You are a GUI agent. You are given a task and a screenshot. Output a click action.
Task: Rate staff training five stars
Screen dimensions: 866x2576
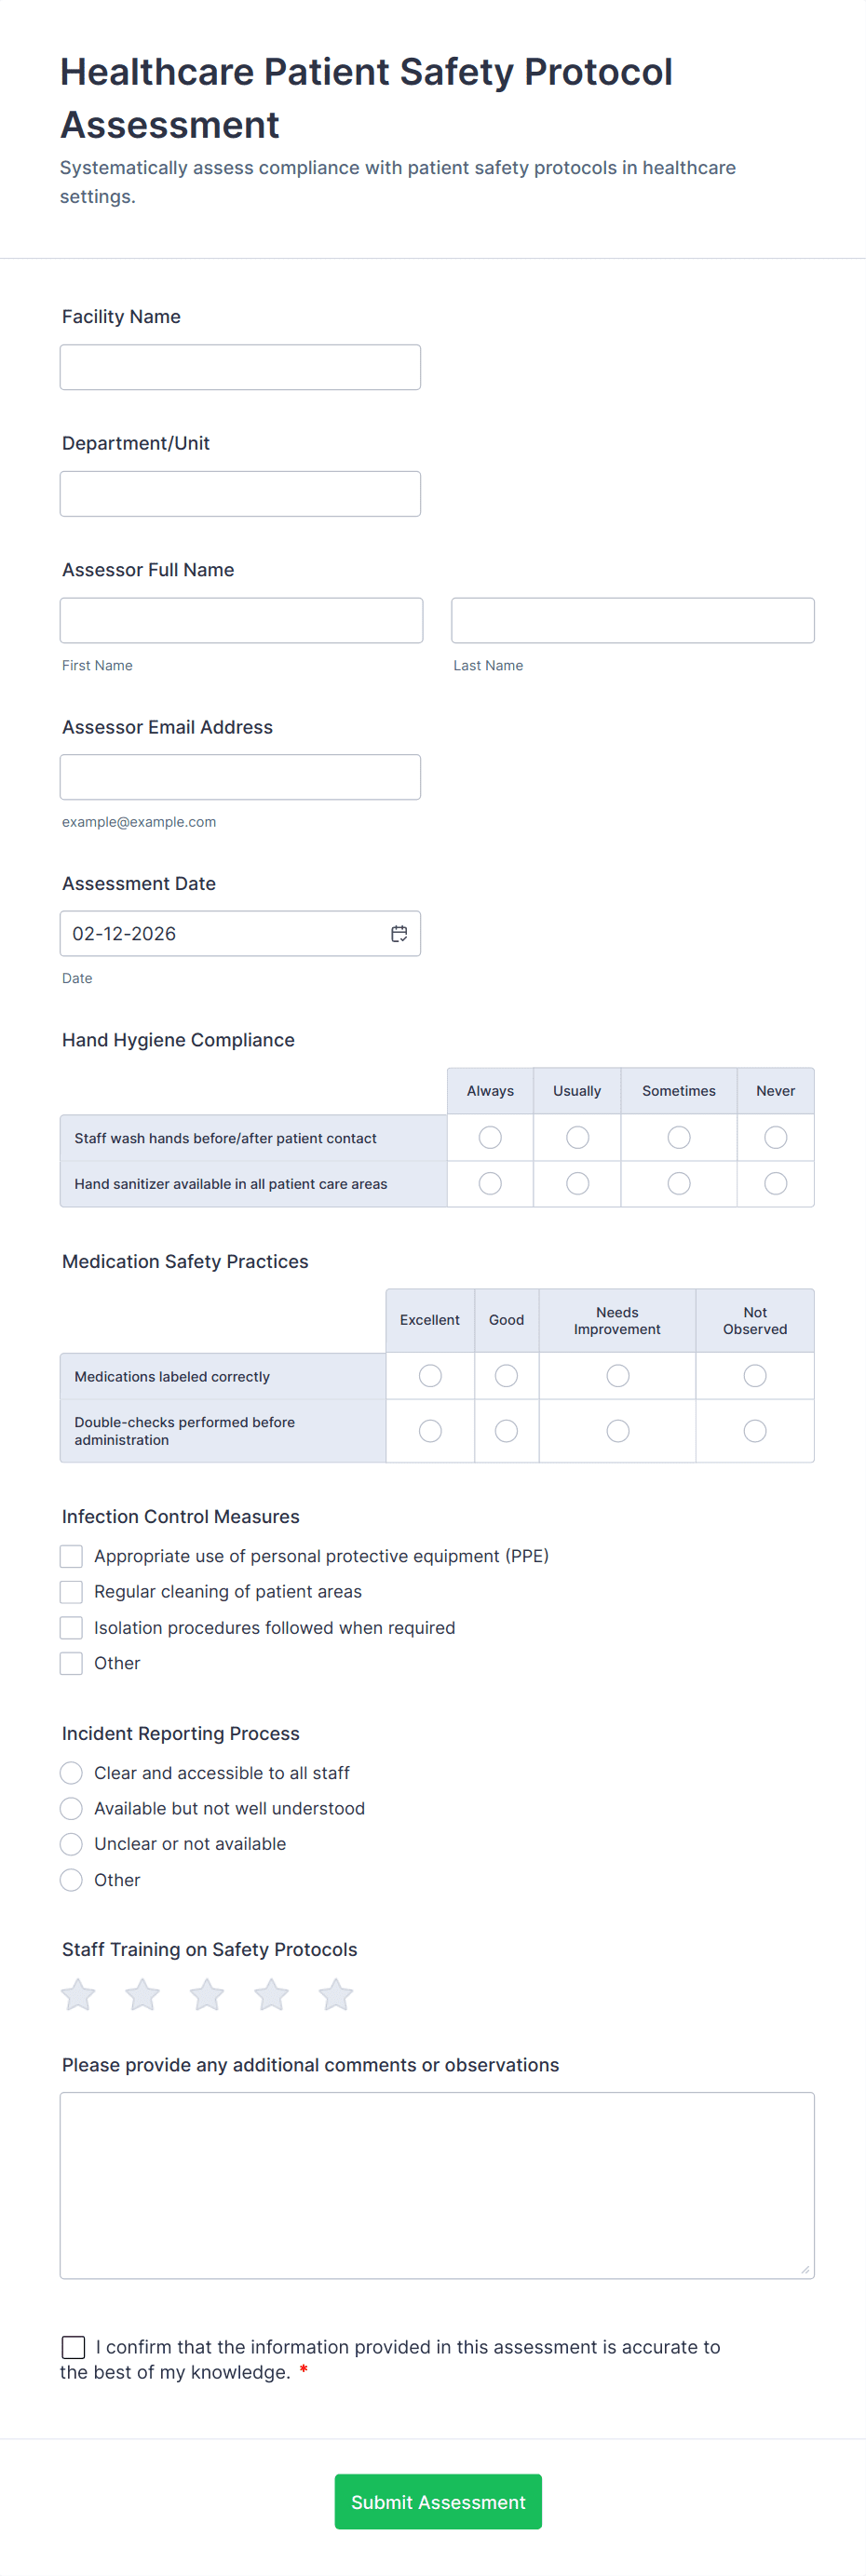336,1994
